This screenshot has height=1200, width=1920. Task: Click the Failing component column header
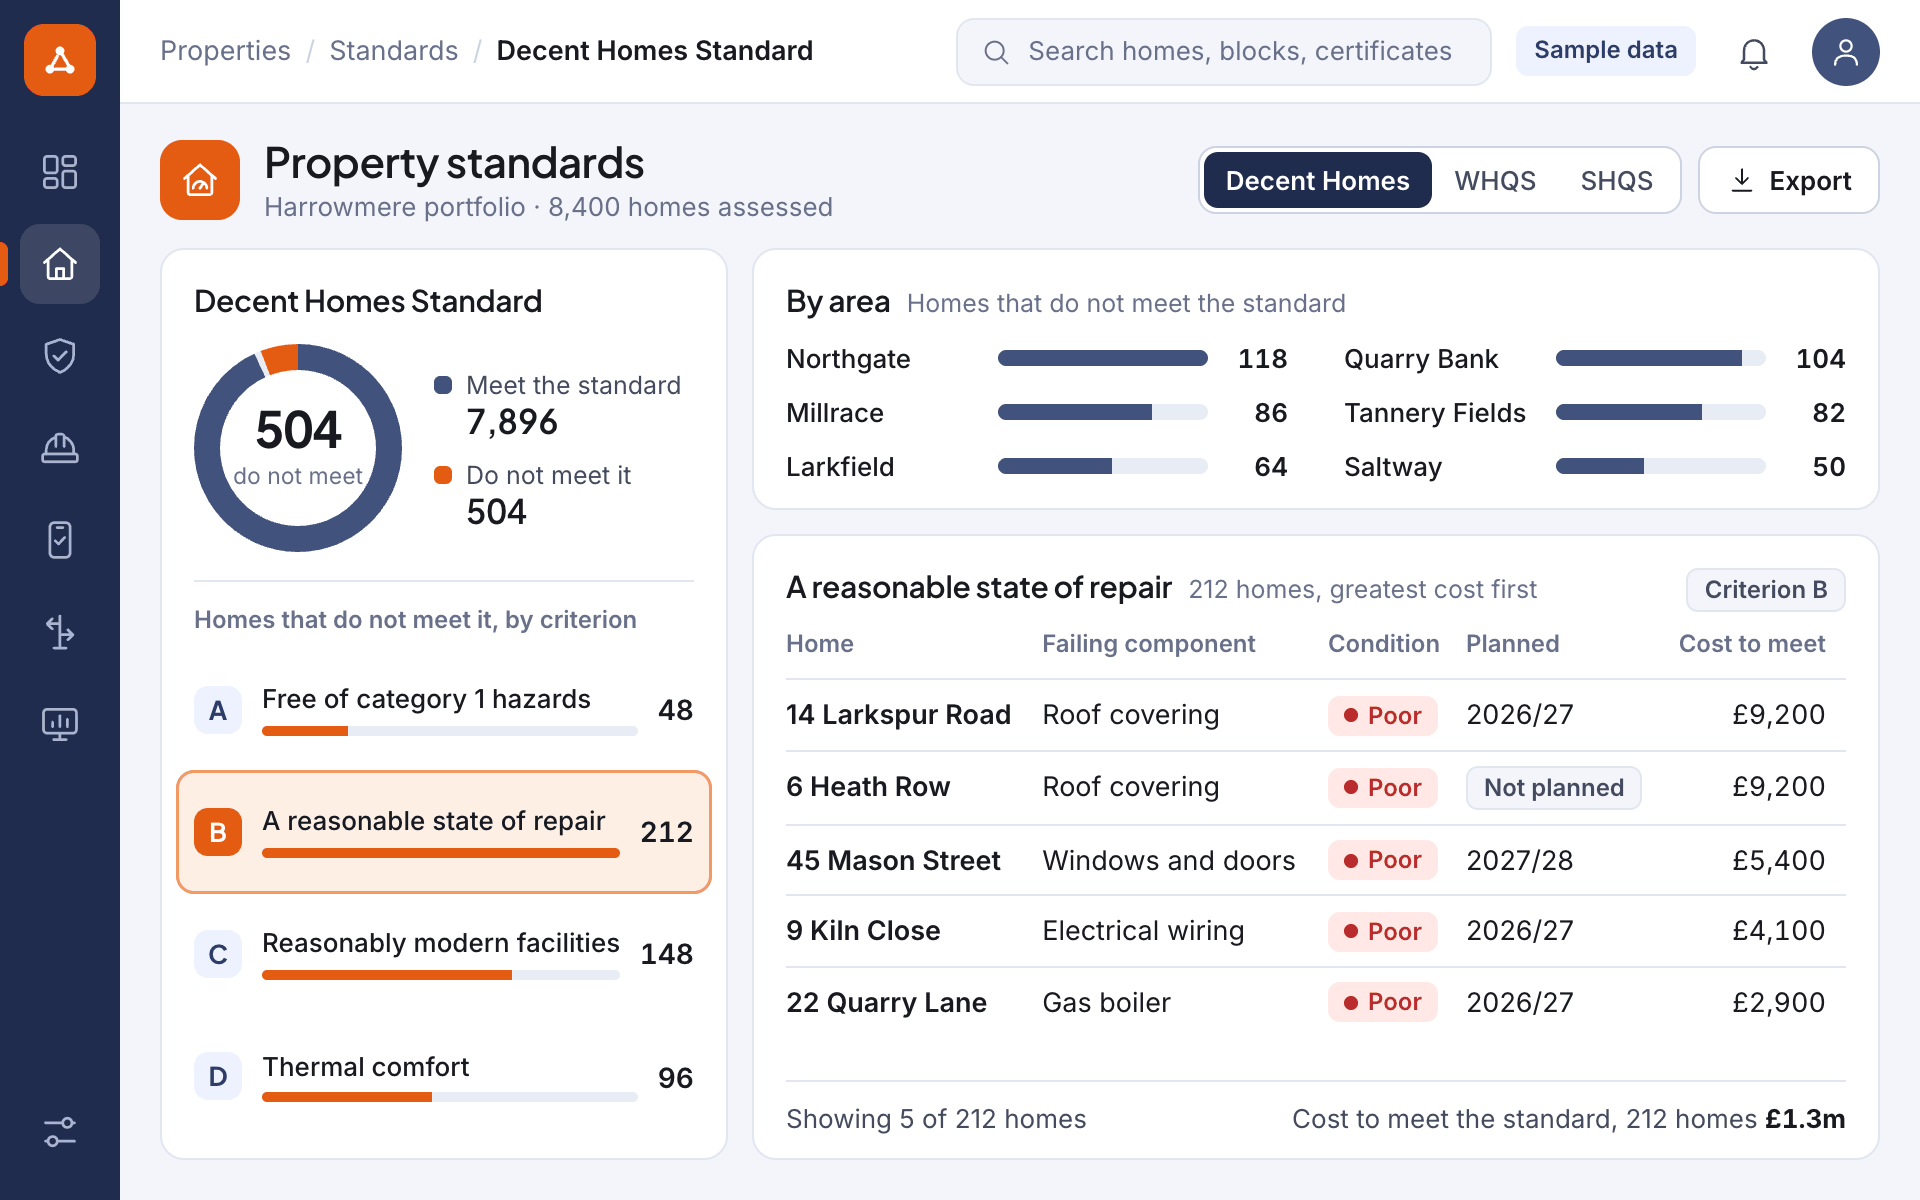1148,644
